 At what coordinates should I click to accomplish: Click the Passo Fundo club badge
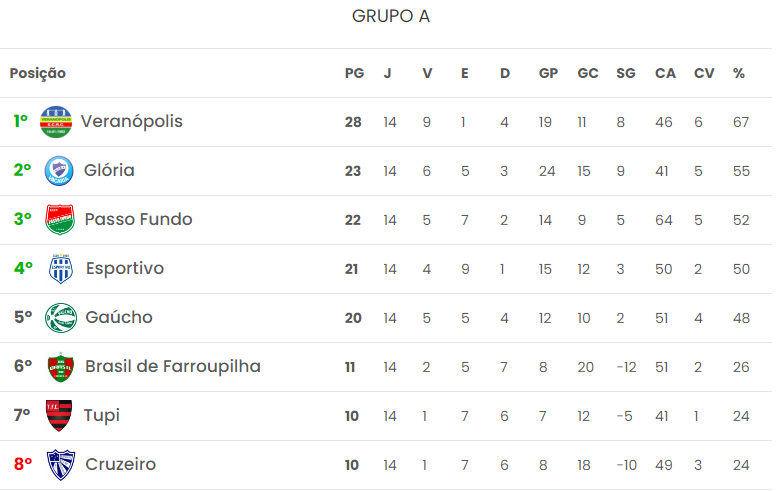60,220
